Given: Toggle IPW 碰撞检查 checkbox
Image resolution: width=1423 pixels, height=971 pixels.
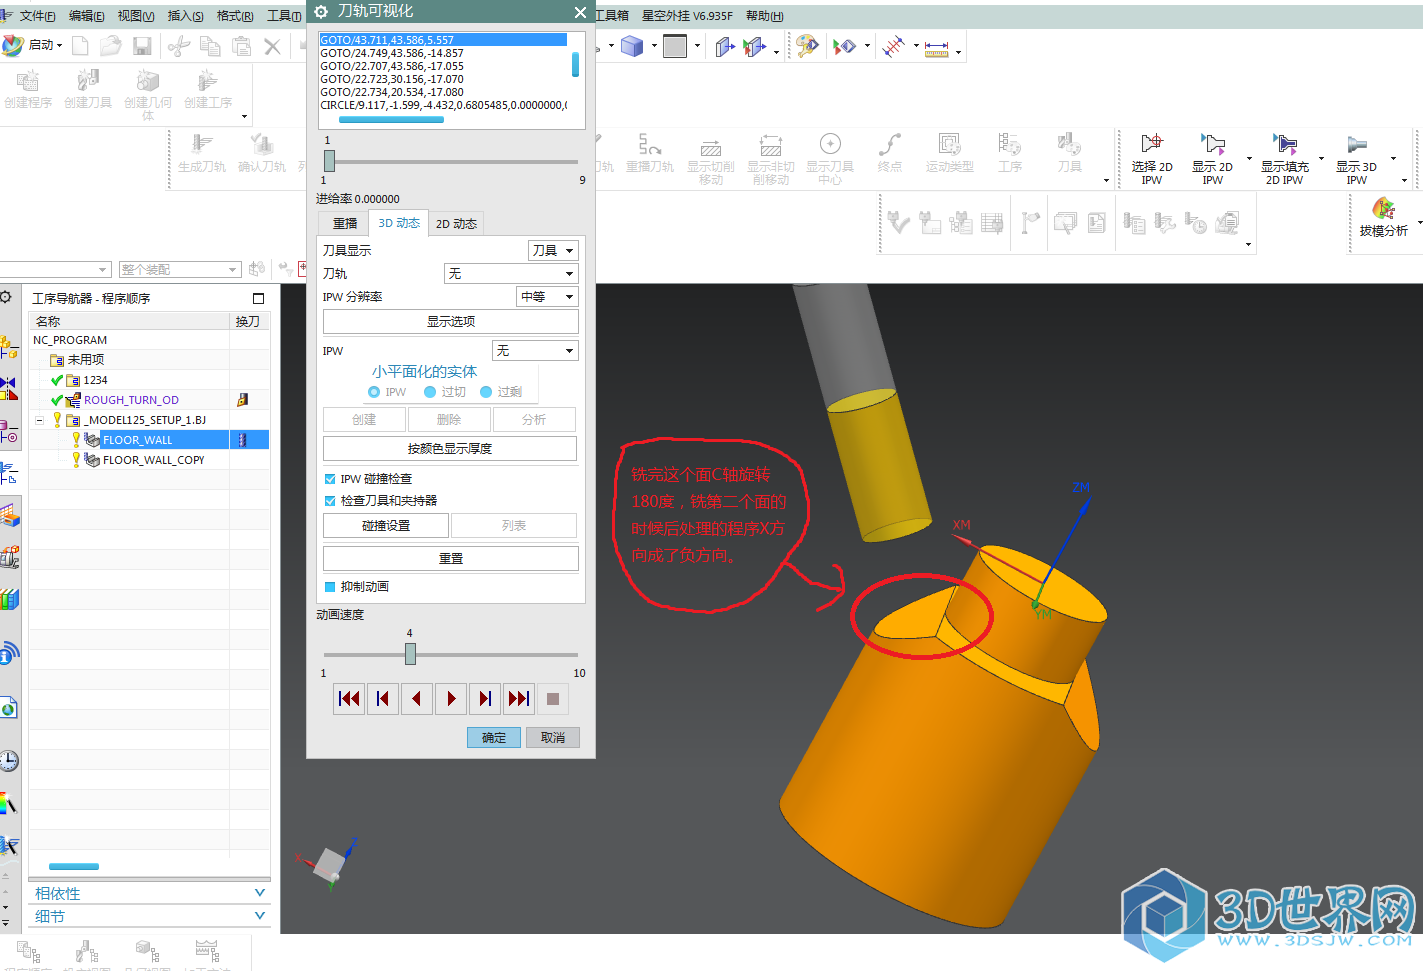Looking at the screenshot, I should pyautogui.click(x=330, y=479).
